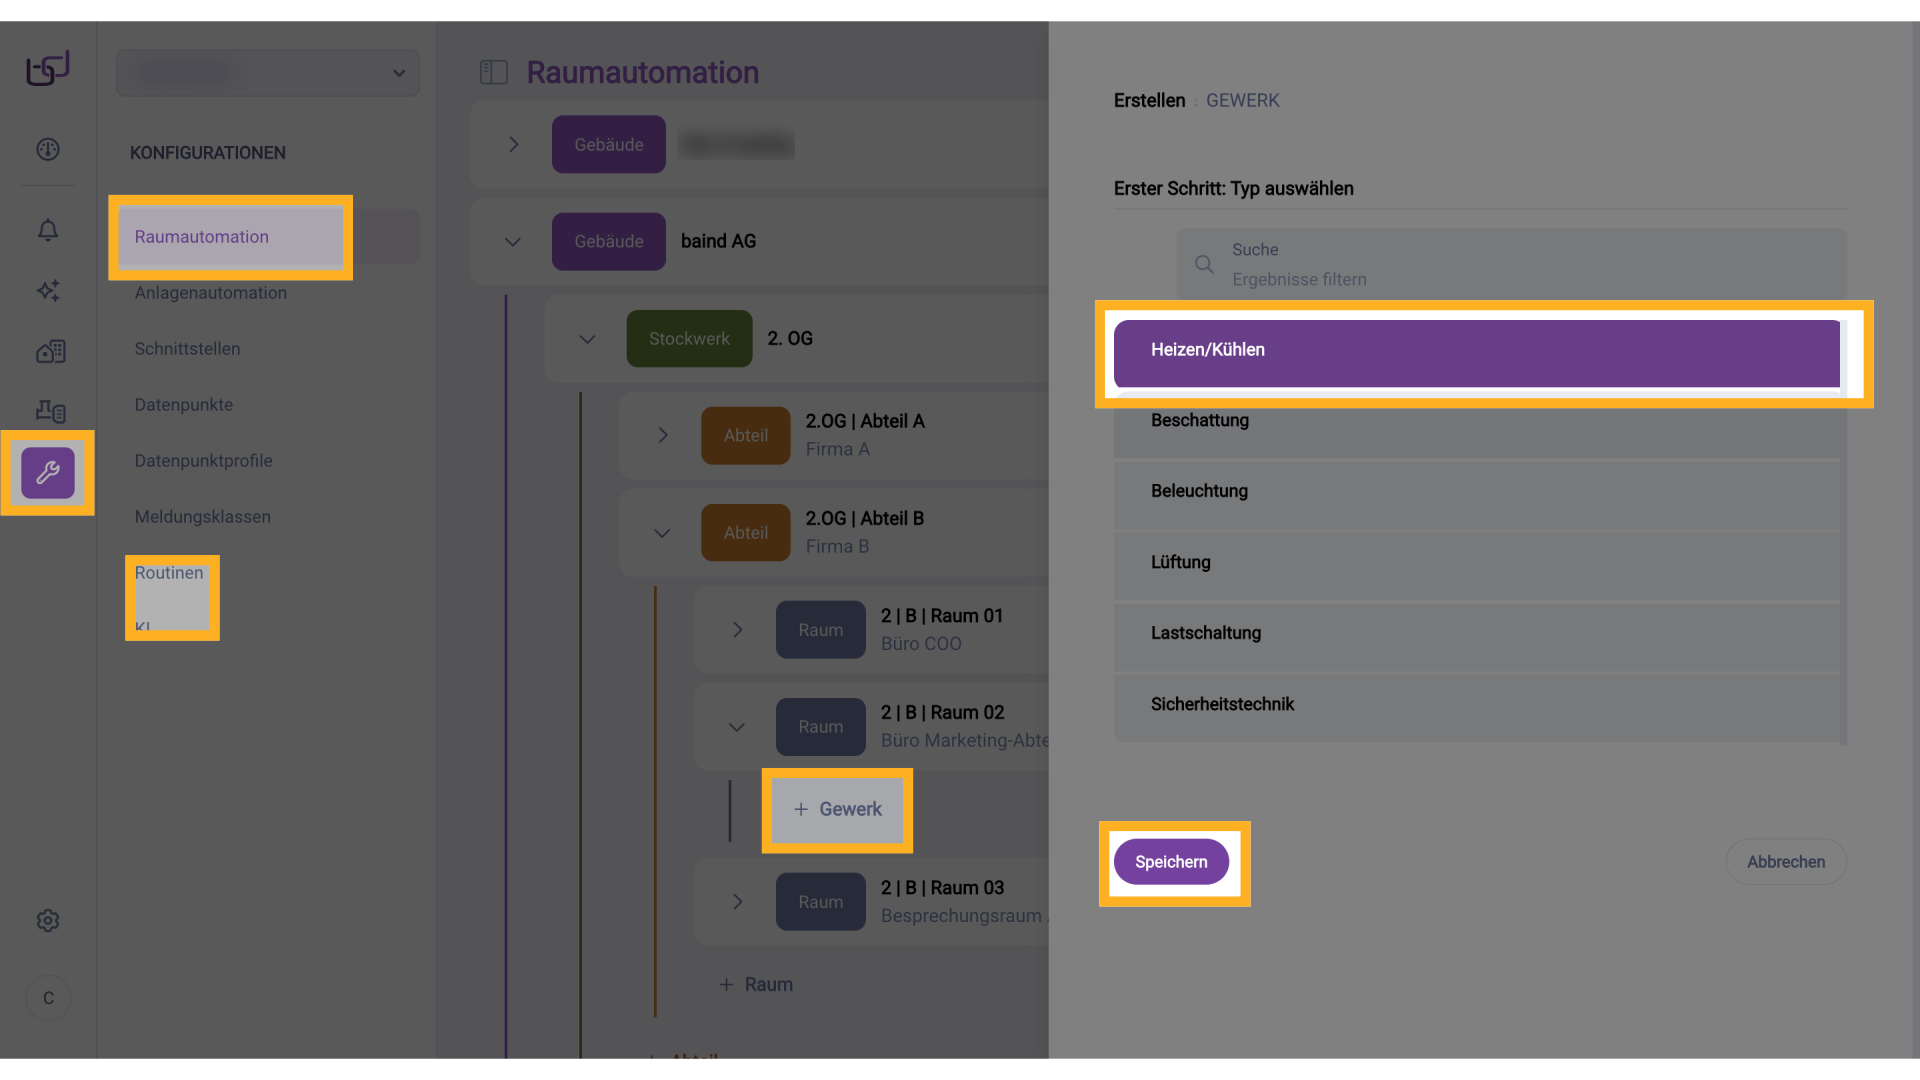The image size is (1920, 1080).
Task: Click the user avatar labeled C
Action: 48,998
